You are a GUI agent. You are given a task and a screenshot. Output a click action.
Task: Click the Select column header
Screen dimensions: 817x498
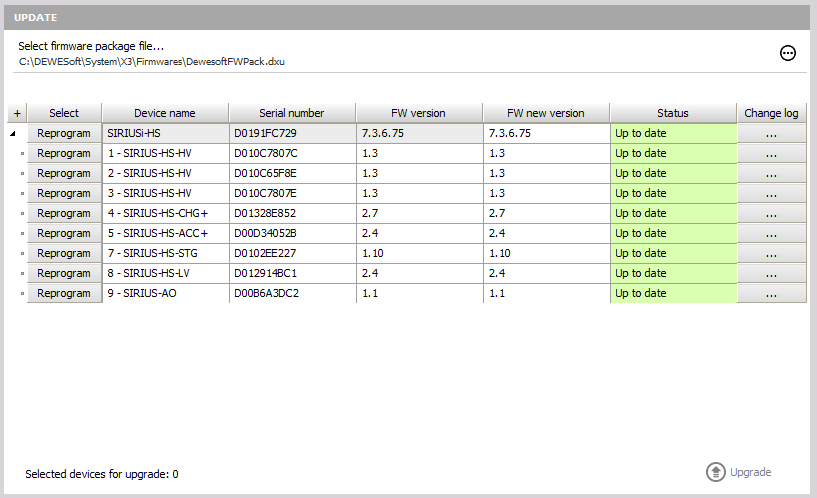[64, 113]
